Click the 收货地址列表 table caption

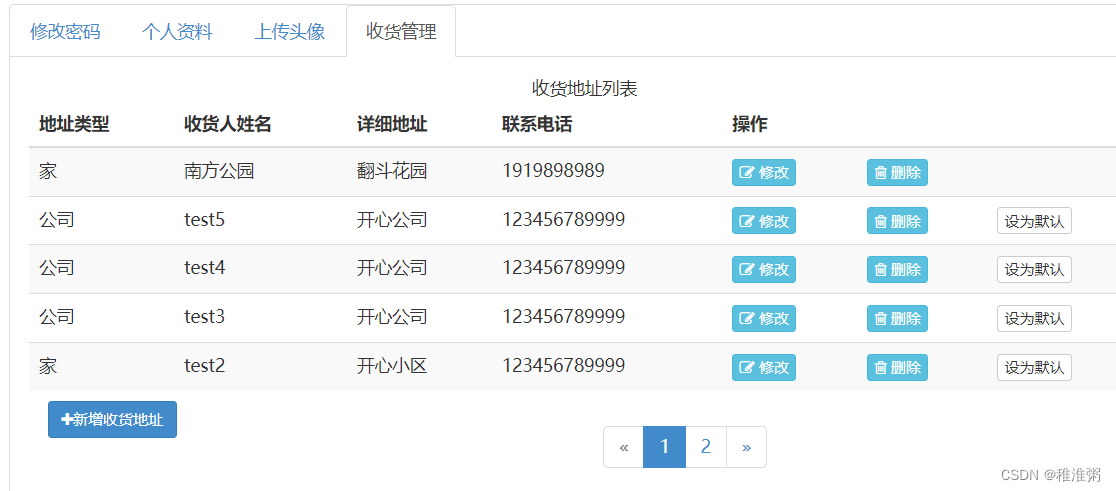tap(584, 89)
